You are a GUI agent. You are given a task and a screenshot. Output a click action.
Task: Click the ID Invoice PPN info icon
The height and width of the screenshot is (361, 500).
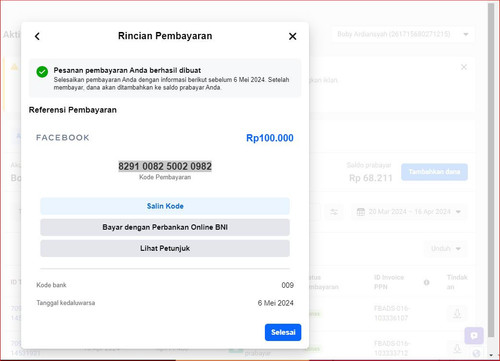click(426, 282)
